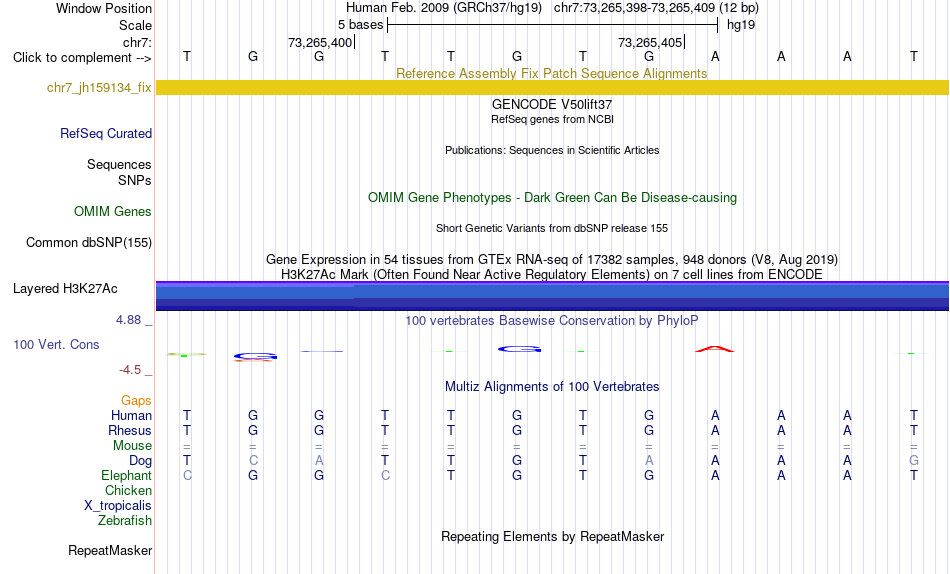950x574 pixels.
Task: Click the chr7: ruler label
Action: [138, 42]
